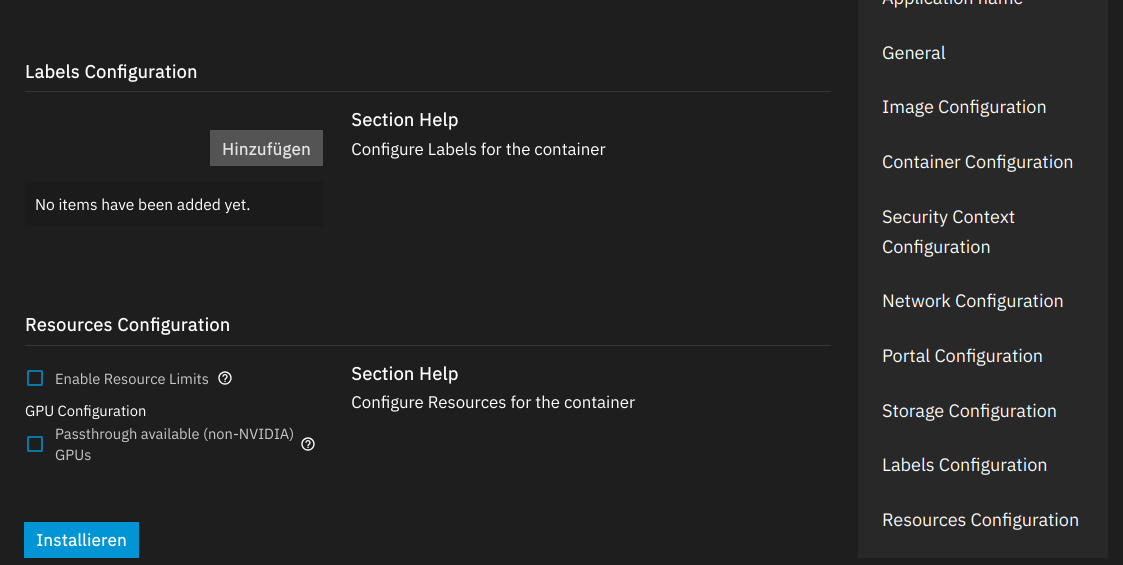Click partially visible Application name sidebar link
The width and height of the screenshot is (1123, 565).
[x=952, y=3]
